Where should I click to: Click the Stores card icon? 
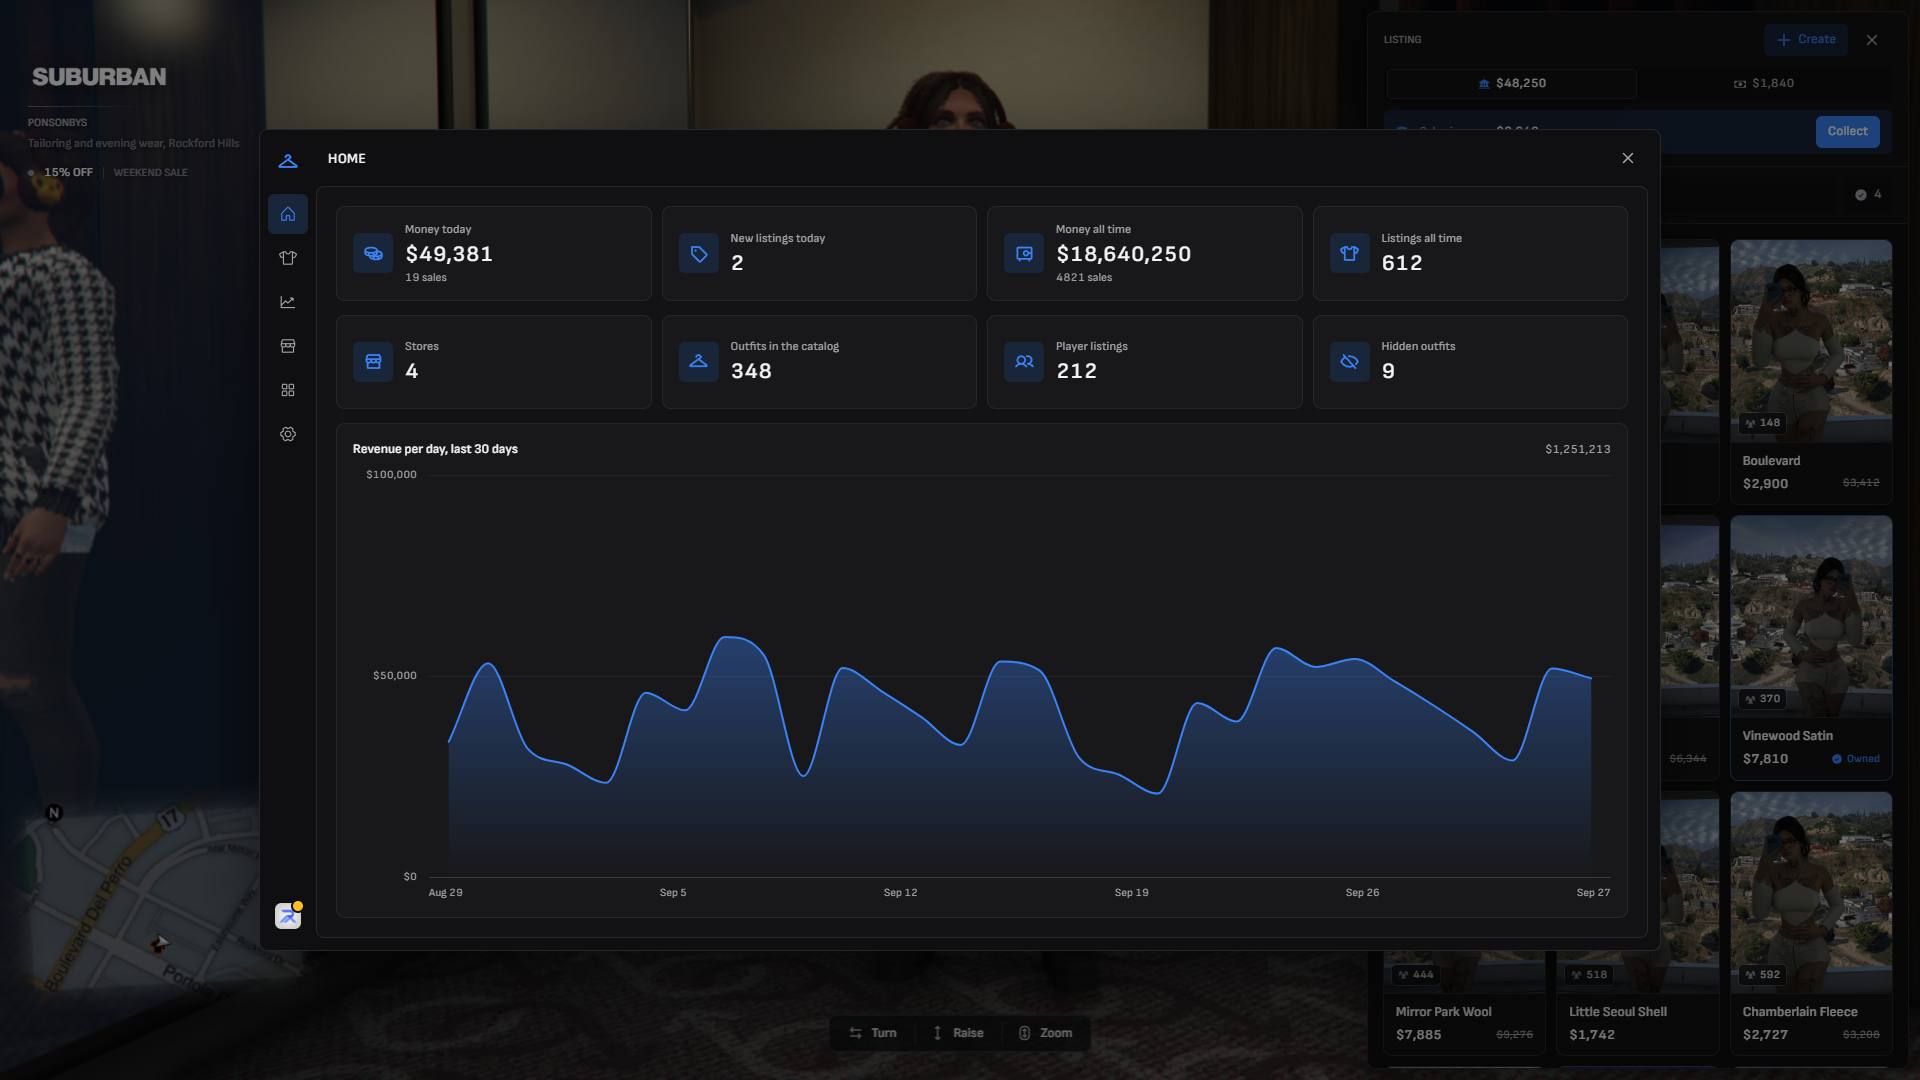tap(373, 362)
